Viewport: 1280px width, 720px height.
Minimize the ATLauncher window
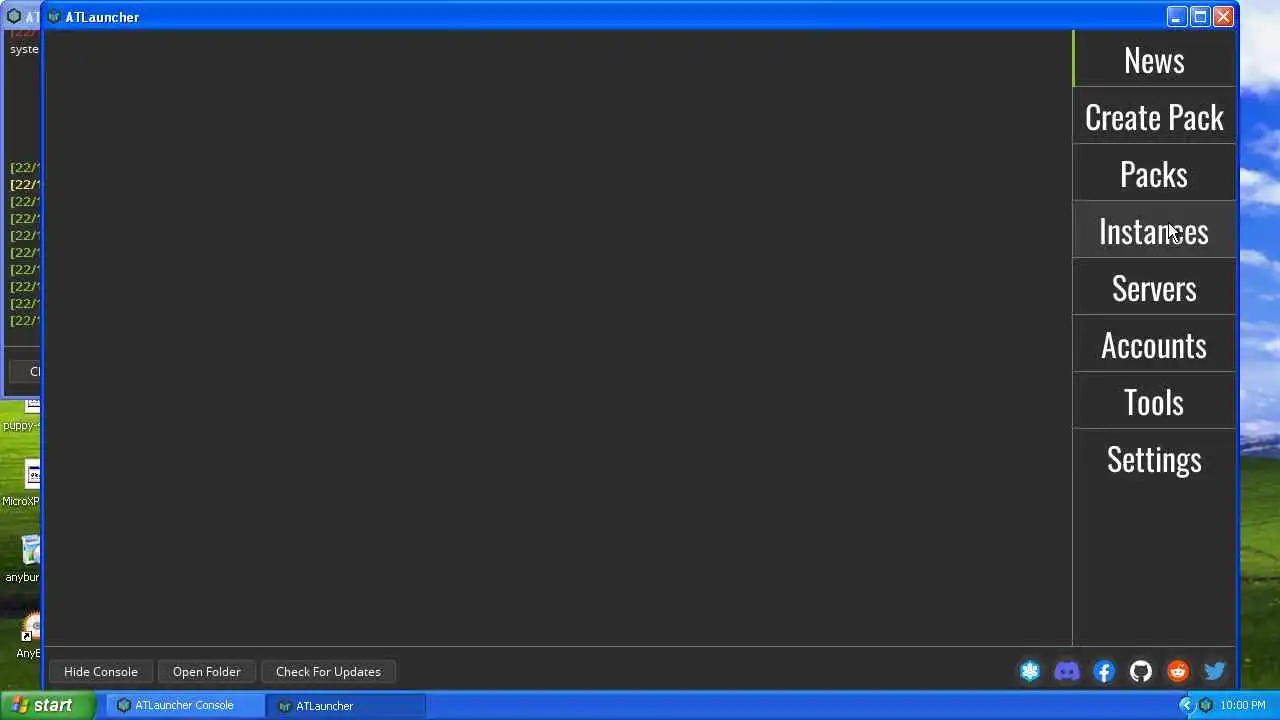tap(1176, 17)
